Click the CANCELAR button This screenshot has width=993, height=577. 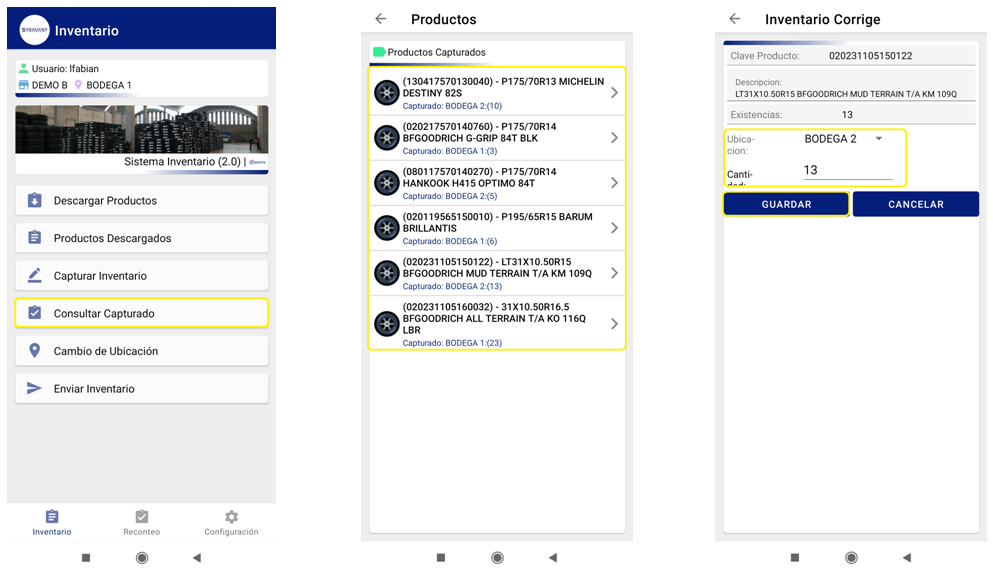pos(916,204)
